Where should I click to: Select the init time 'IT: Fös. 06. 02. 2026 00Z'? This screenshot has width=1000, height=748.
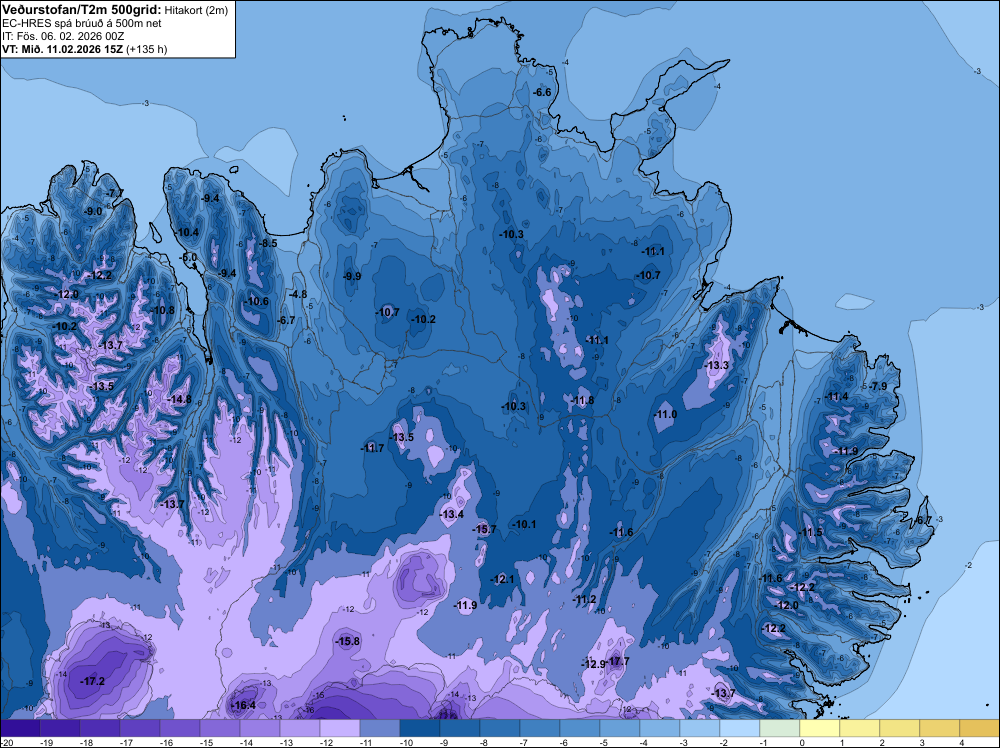[x=63, y=36]
